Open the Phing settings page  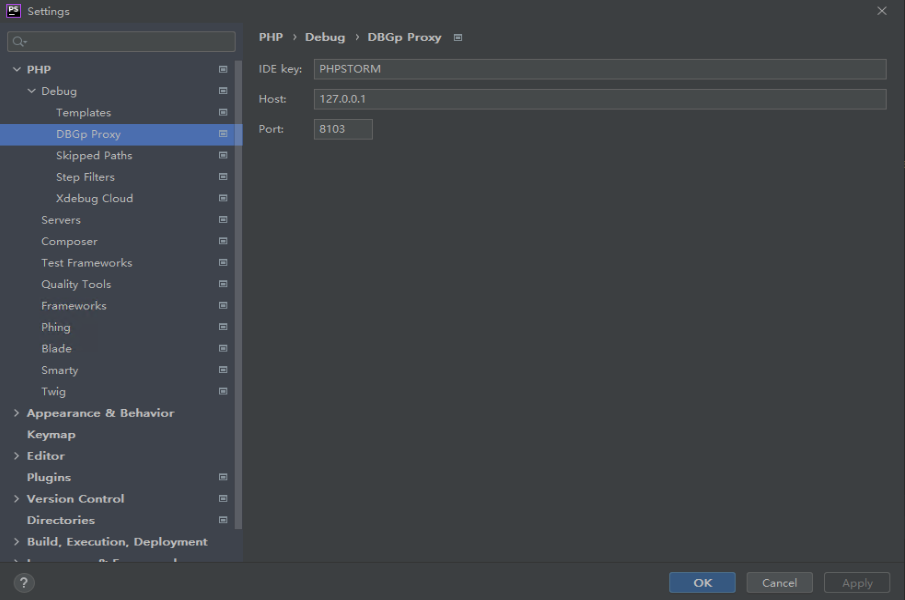pos(55,327)
